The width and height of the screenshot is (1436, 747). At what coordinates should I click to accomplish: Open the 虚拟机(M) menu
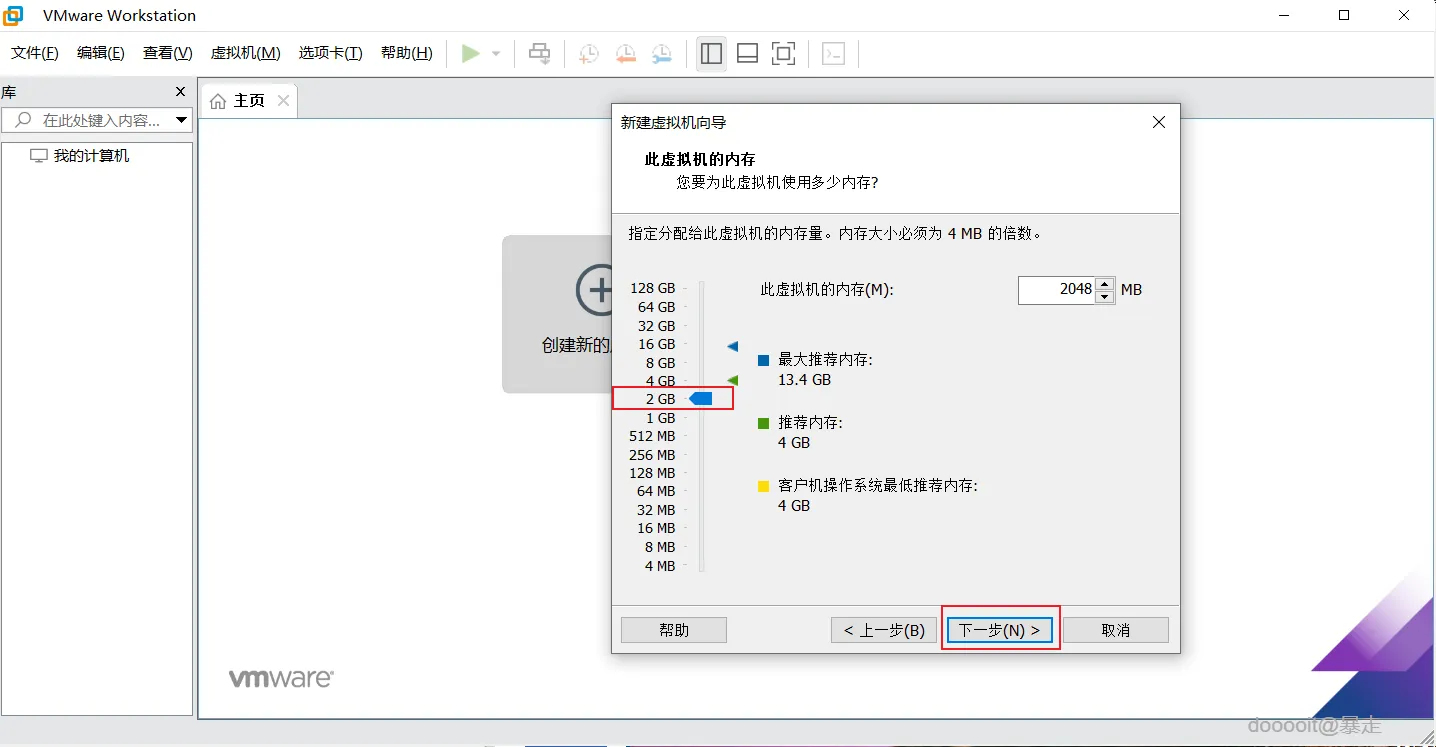pos(244,53)
